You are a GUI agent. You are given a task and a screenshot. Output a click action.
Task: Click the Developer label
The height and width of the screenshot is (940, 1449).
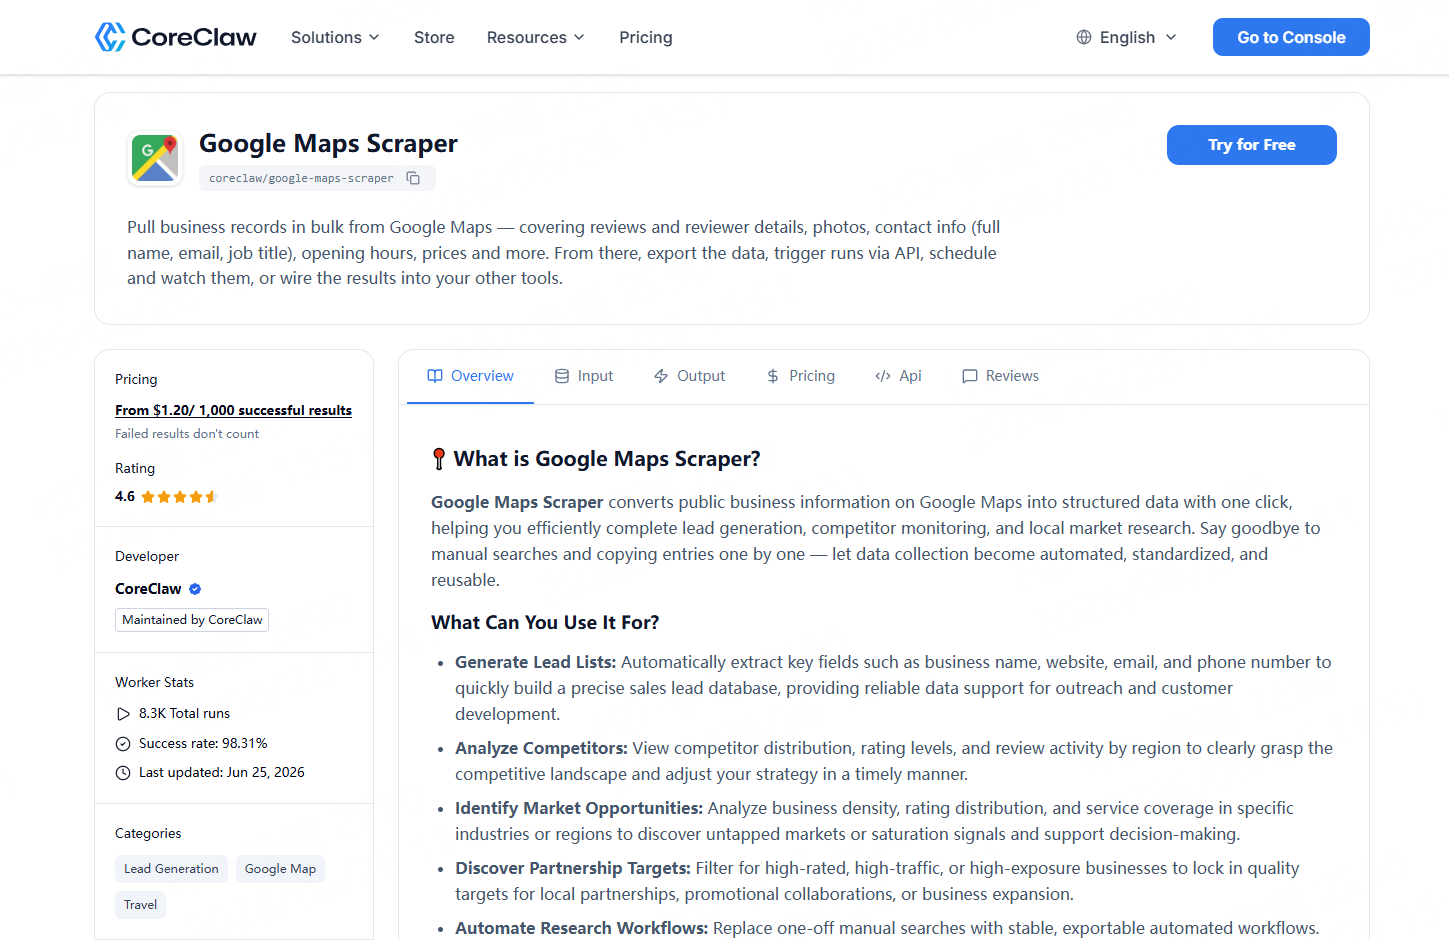tap(147, 557)
